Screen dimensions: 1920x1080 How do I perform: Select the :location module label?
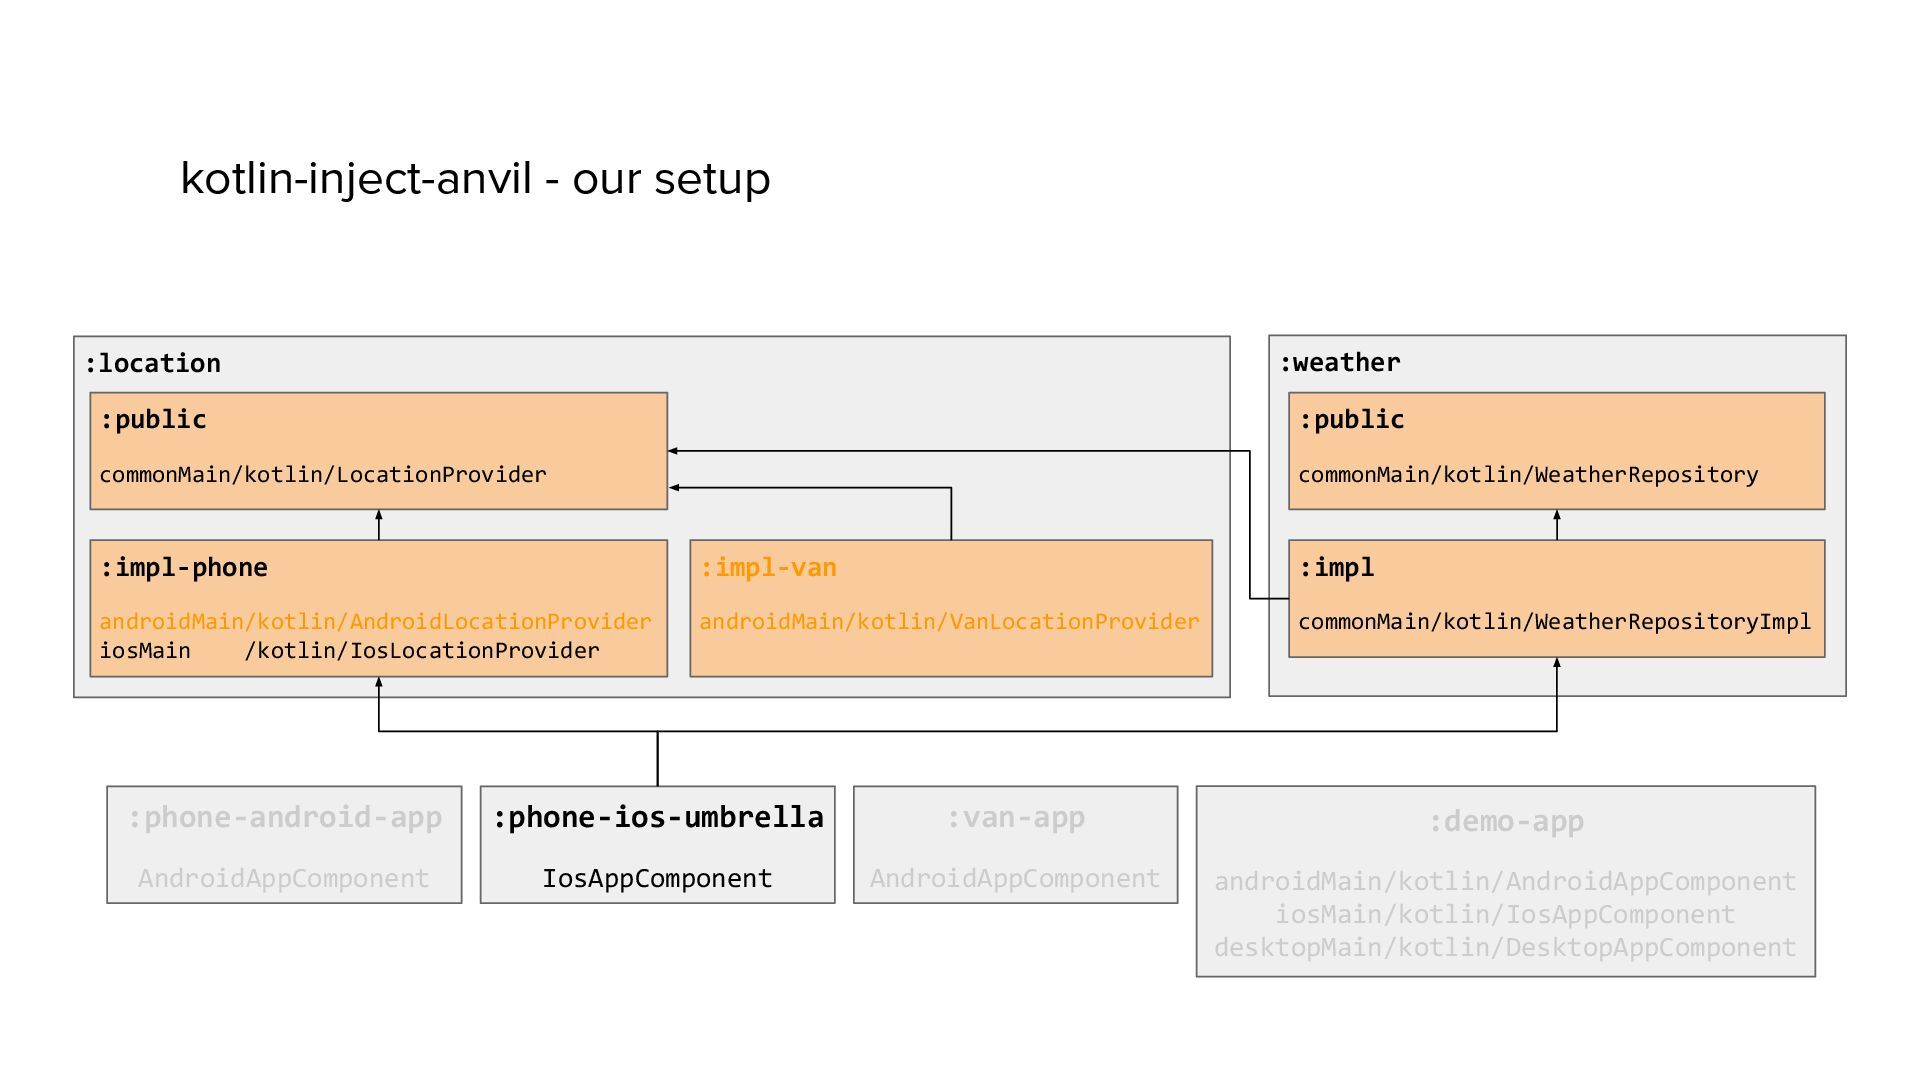coord(153,364)
